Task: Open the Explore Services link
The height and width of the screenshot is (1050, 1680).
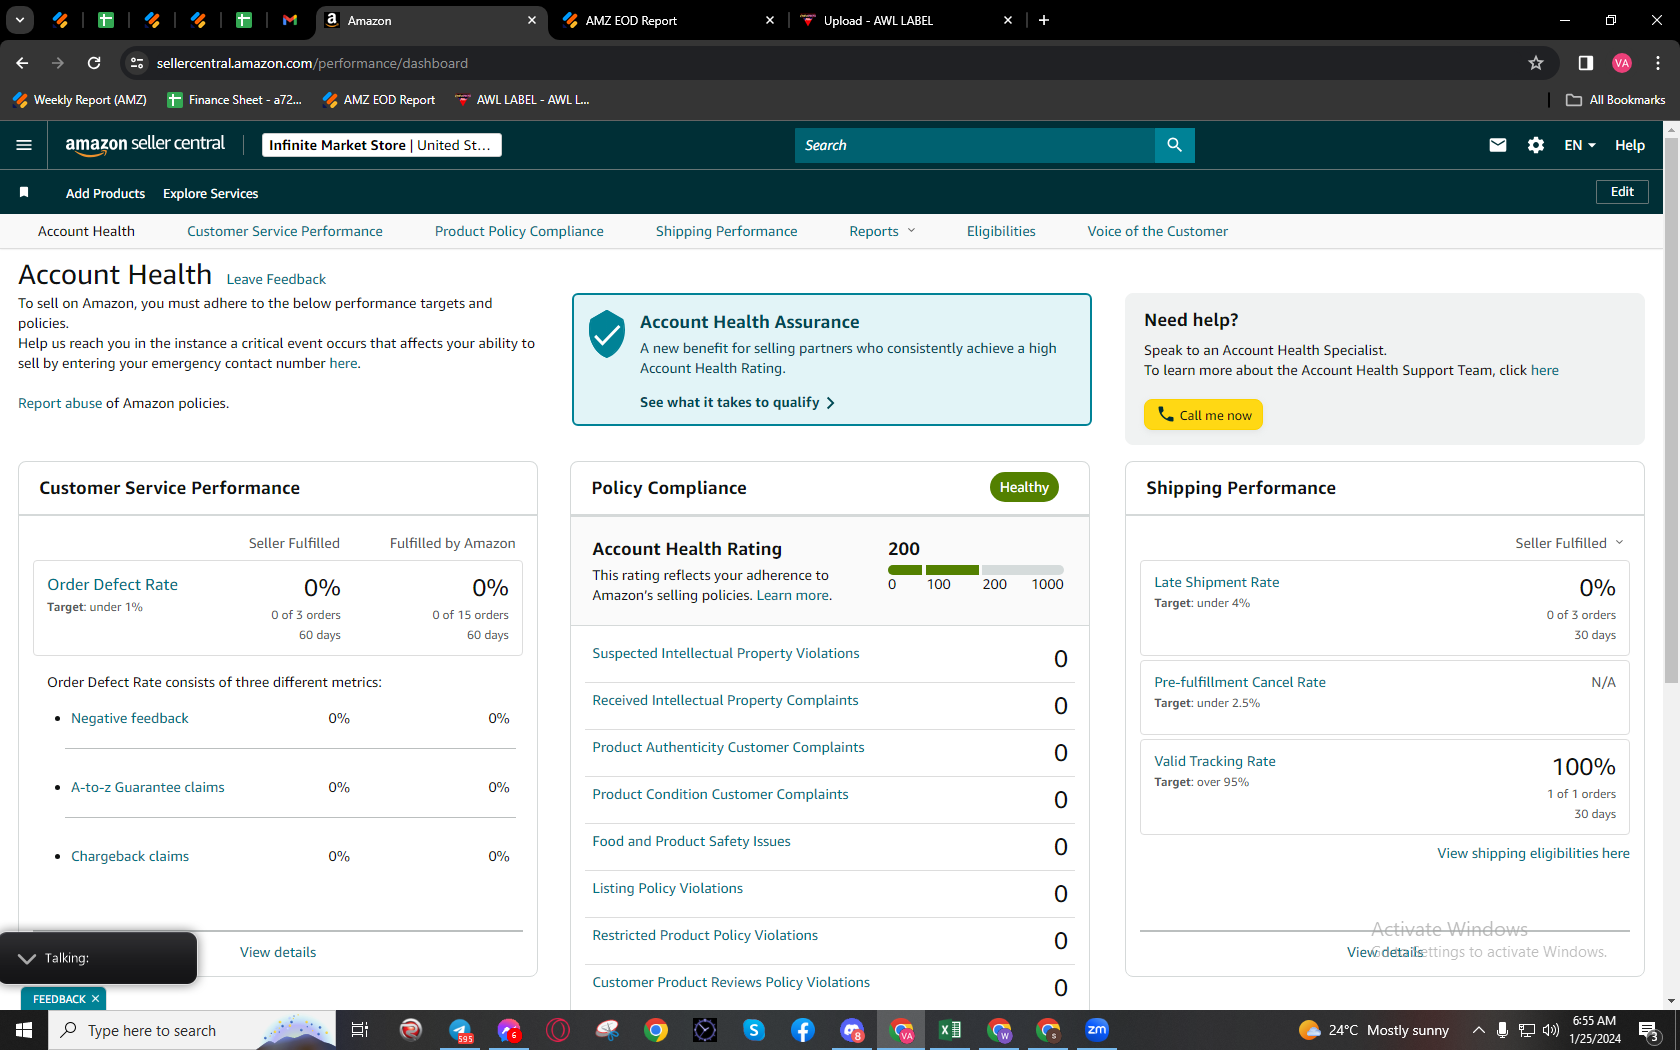Action: click(x=210, y=193)
